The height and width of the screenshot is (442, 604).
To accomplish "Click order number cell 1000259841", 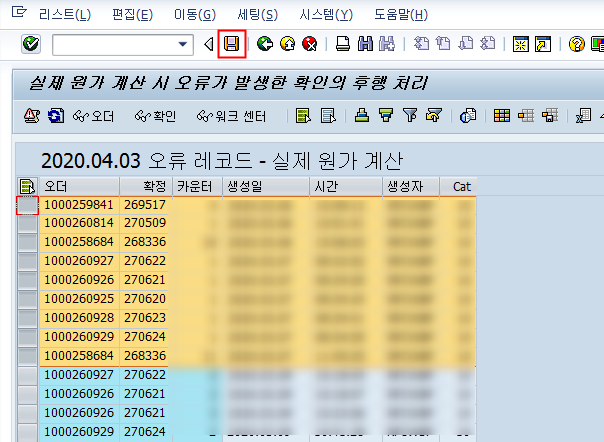I will tap(79, 205).
